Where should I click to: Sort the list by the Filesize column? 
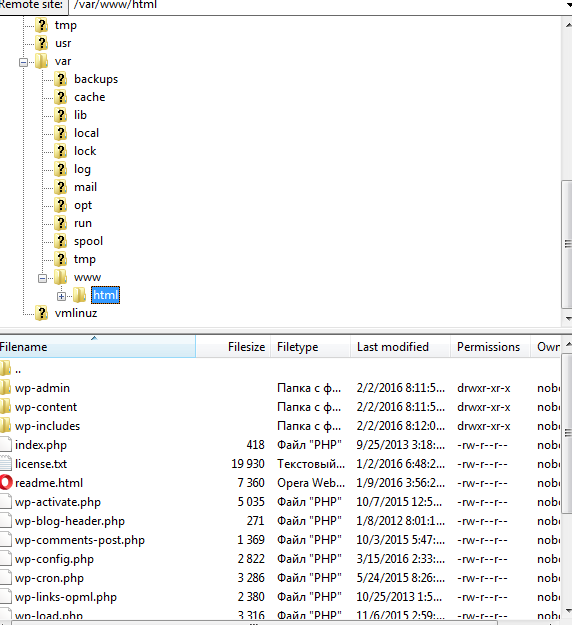click(x=233, y=347)
